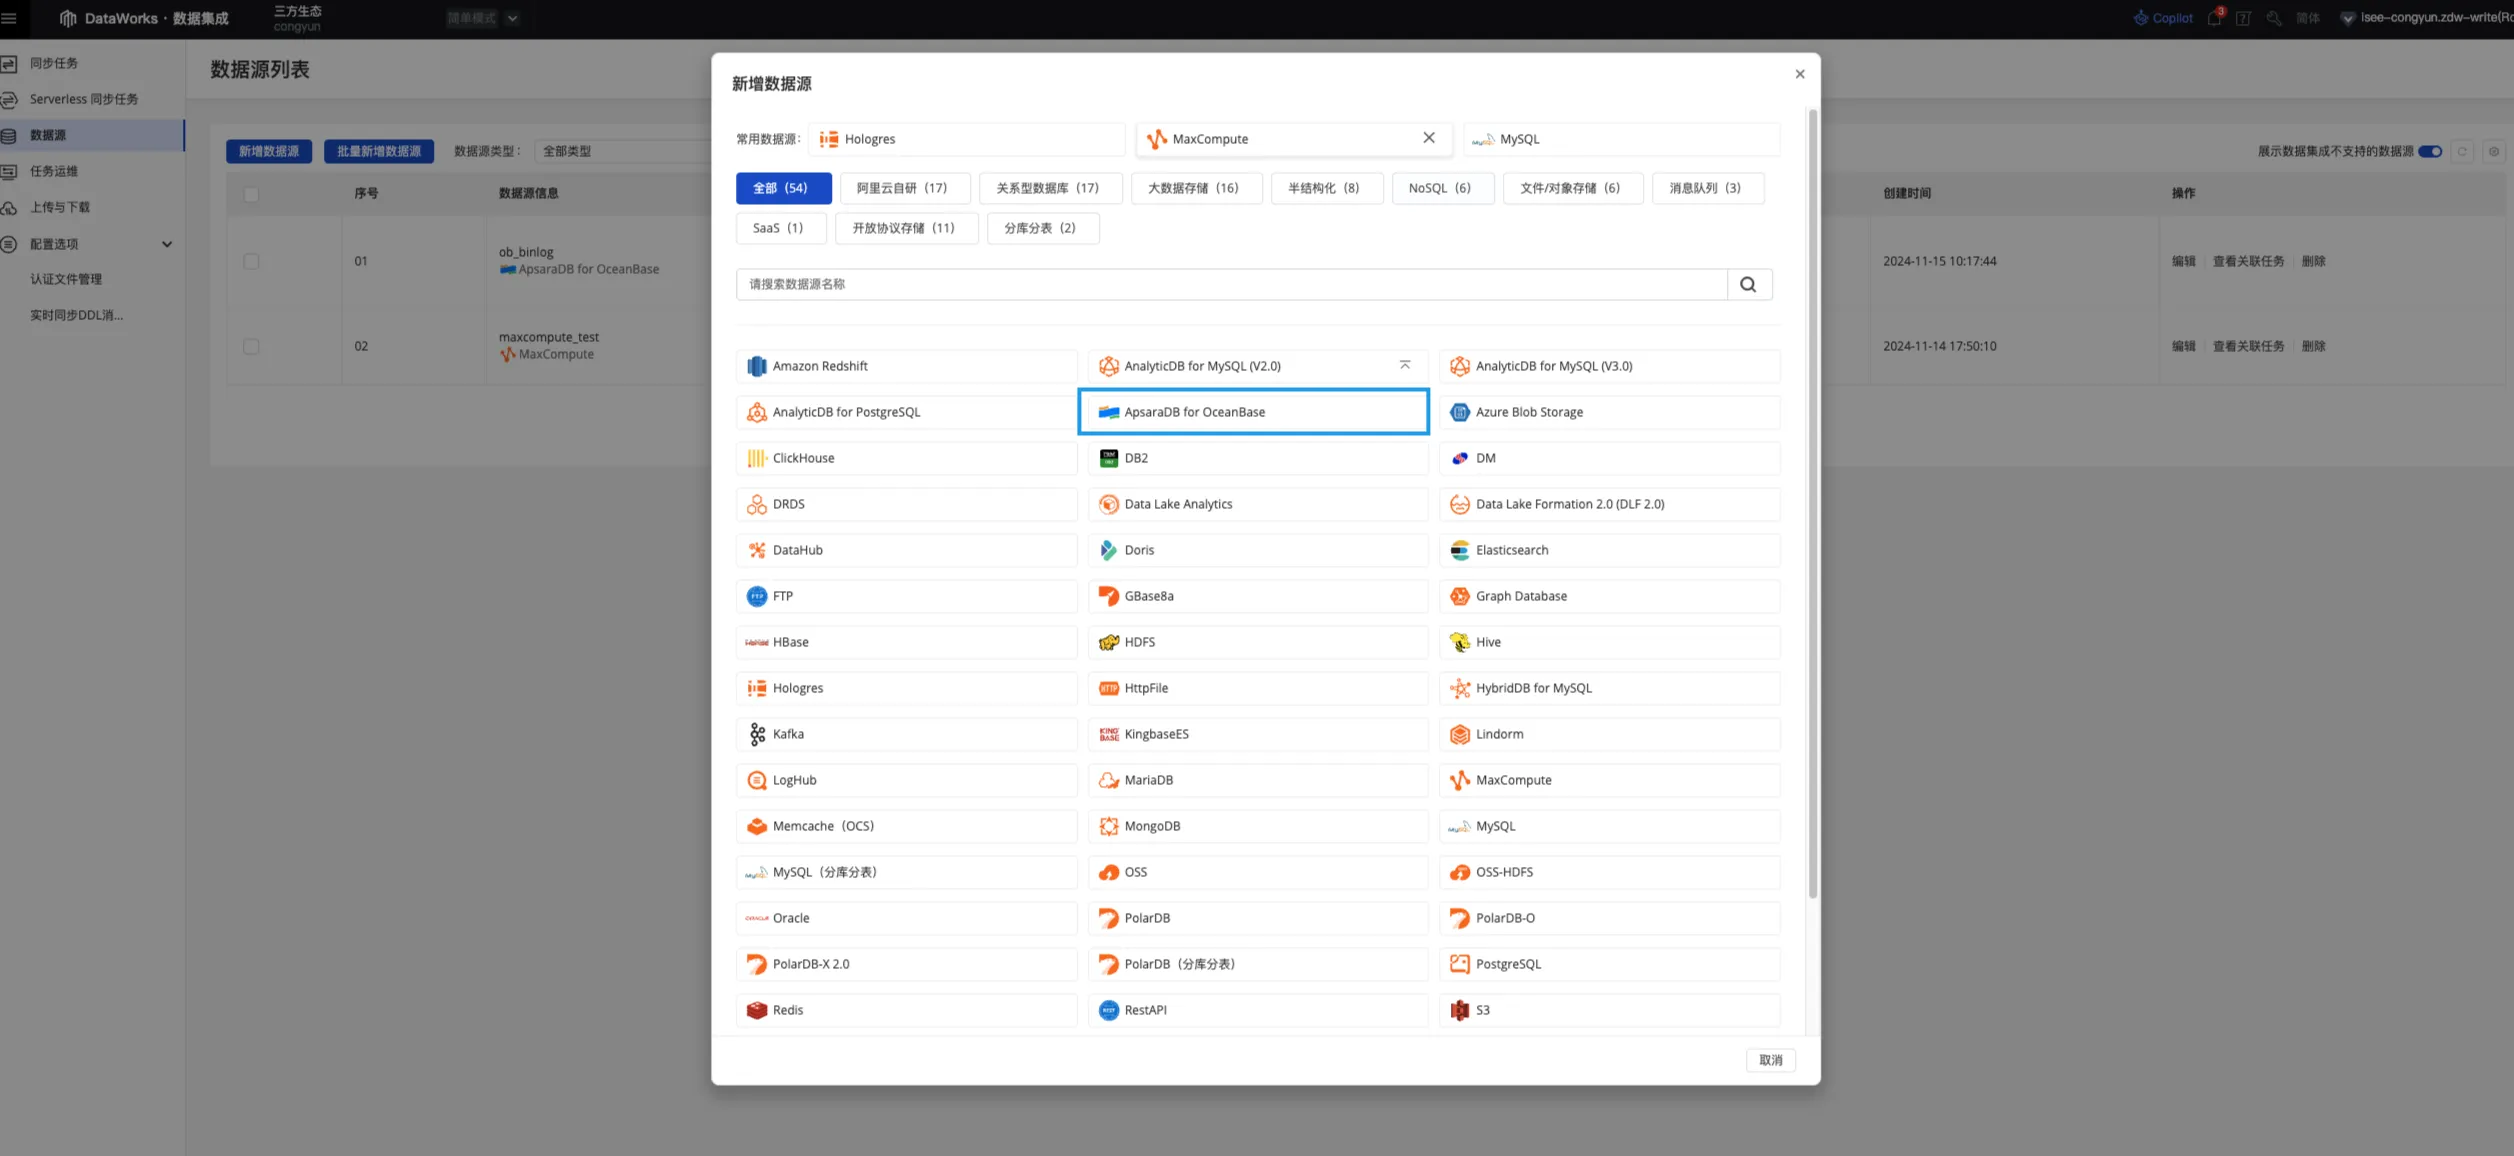Choose MySQL from common data sources

click(x=1621, y=139)
